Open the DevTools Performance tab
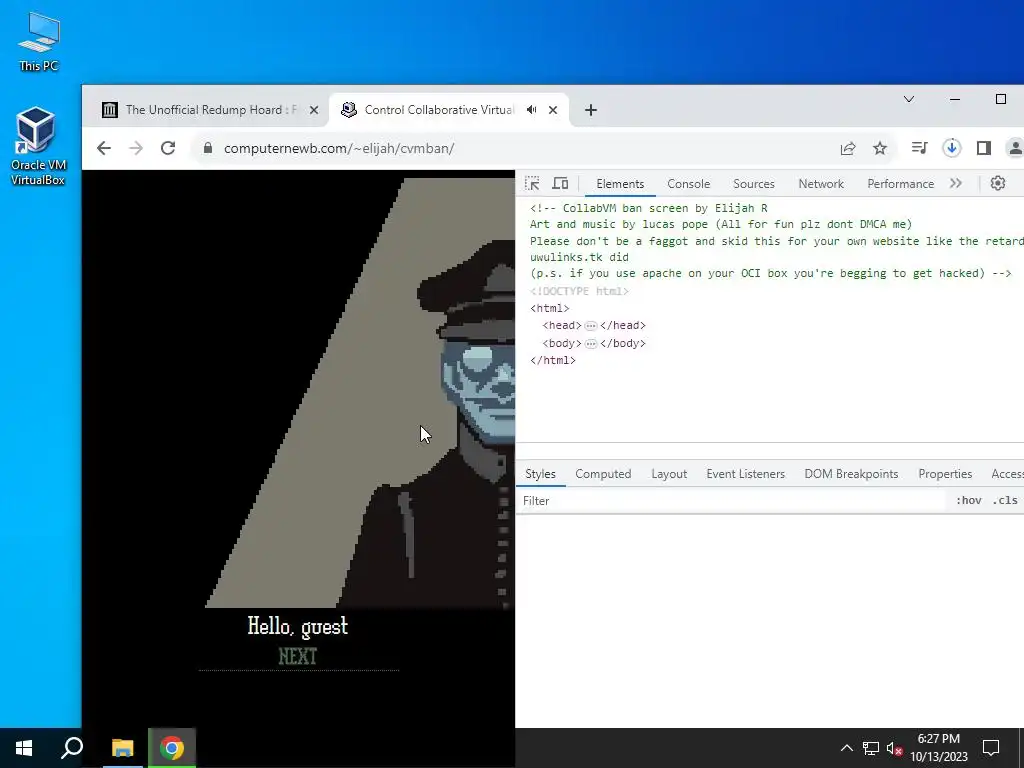 tap(901, 184)
